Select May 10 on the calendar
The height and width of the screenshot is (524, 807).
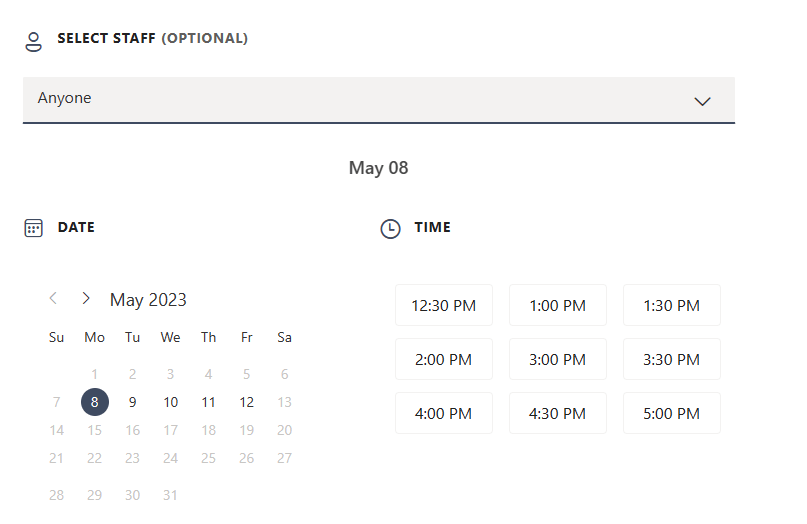[170, 402]
